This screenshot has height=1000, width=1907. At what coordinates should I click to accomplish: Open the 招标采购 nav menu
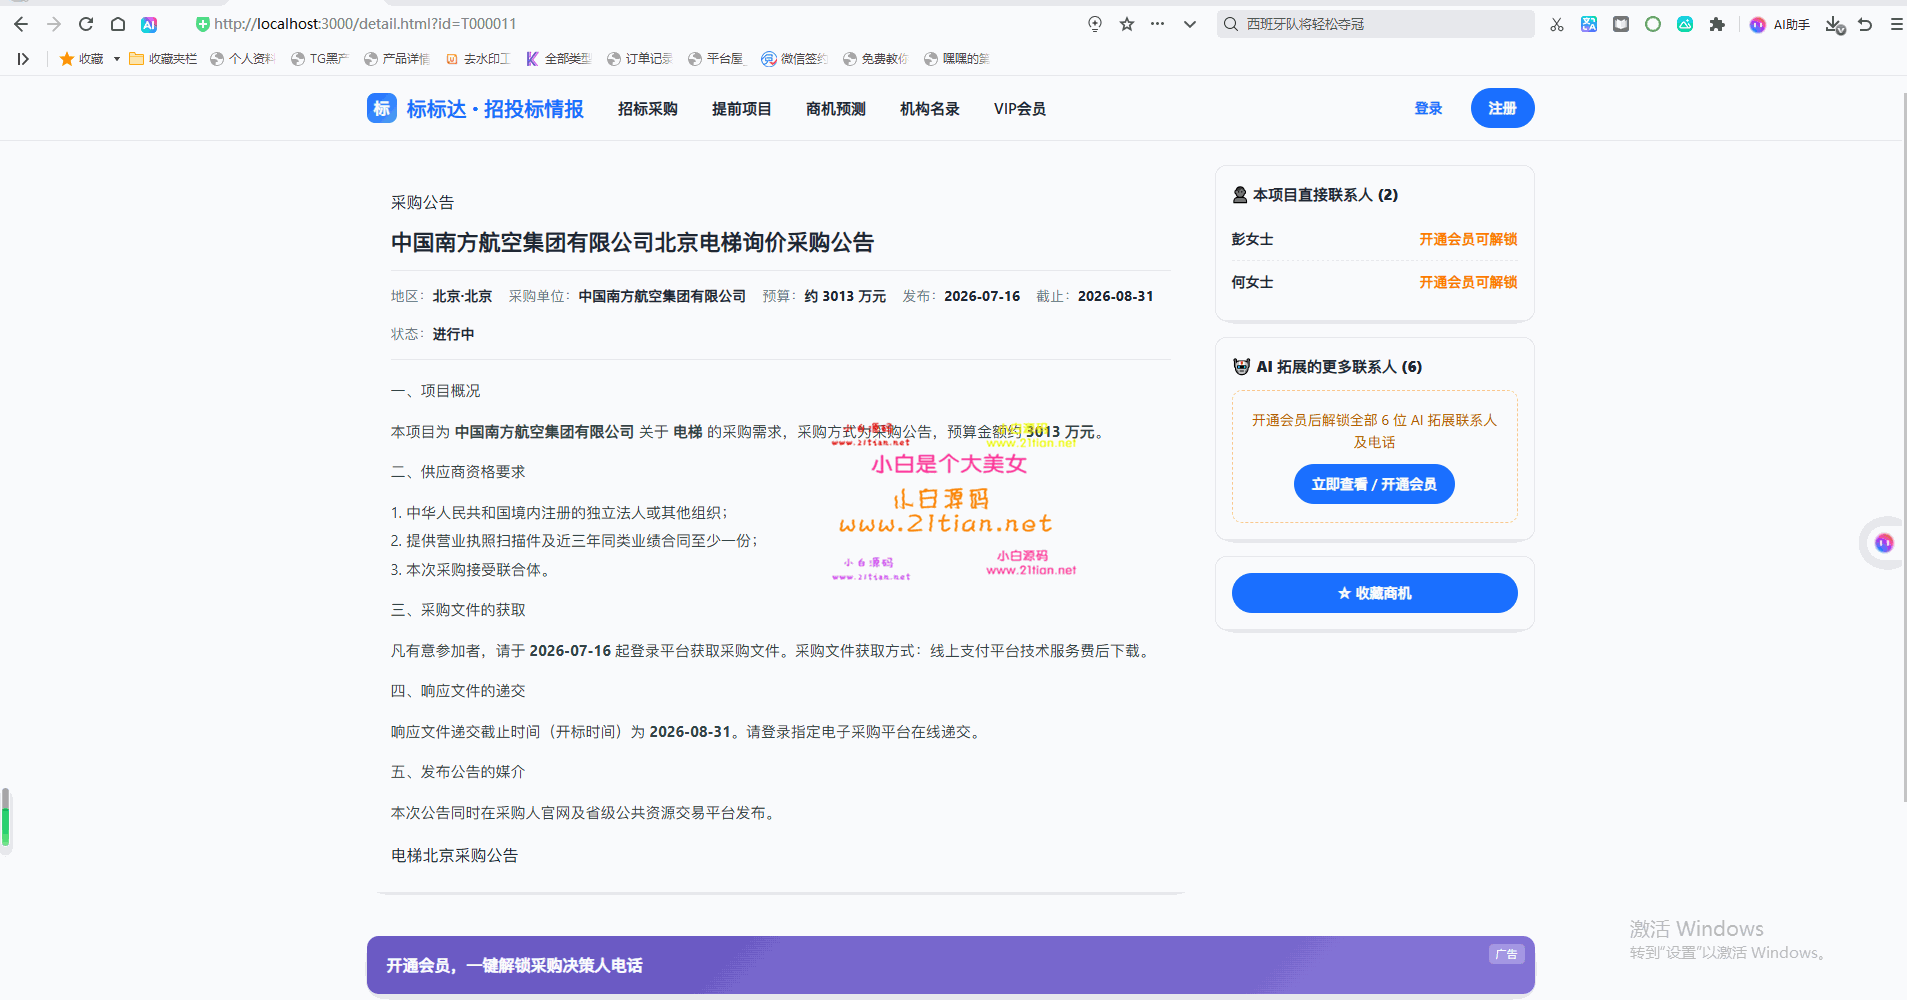pyautogui.click(x=648, y=109)
